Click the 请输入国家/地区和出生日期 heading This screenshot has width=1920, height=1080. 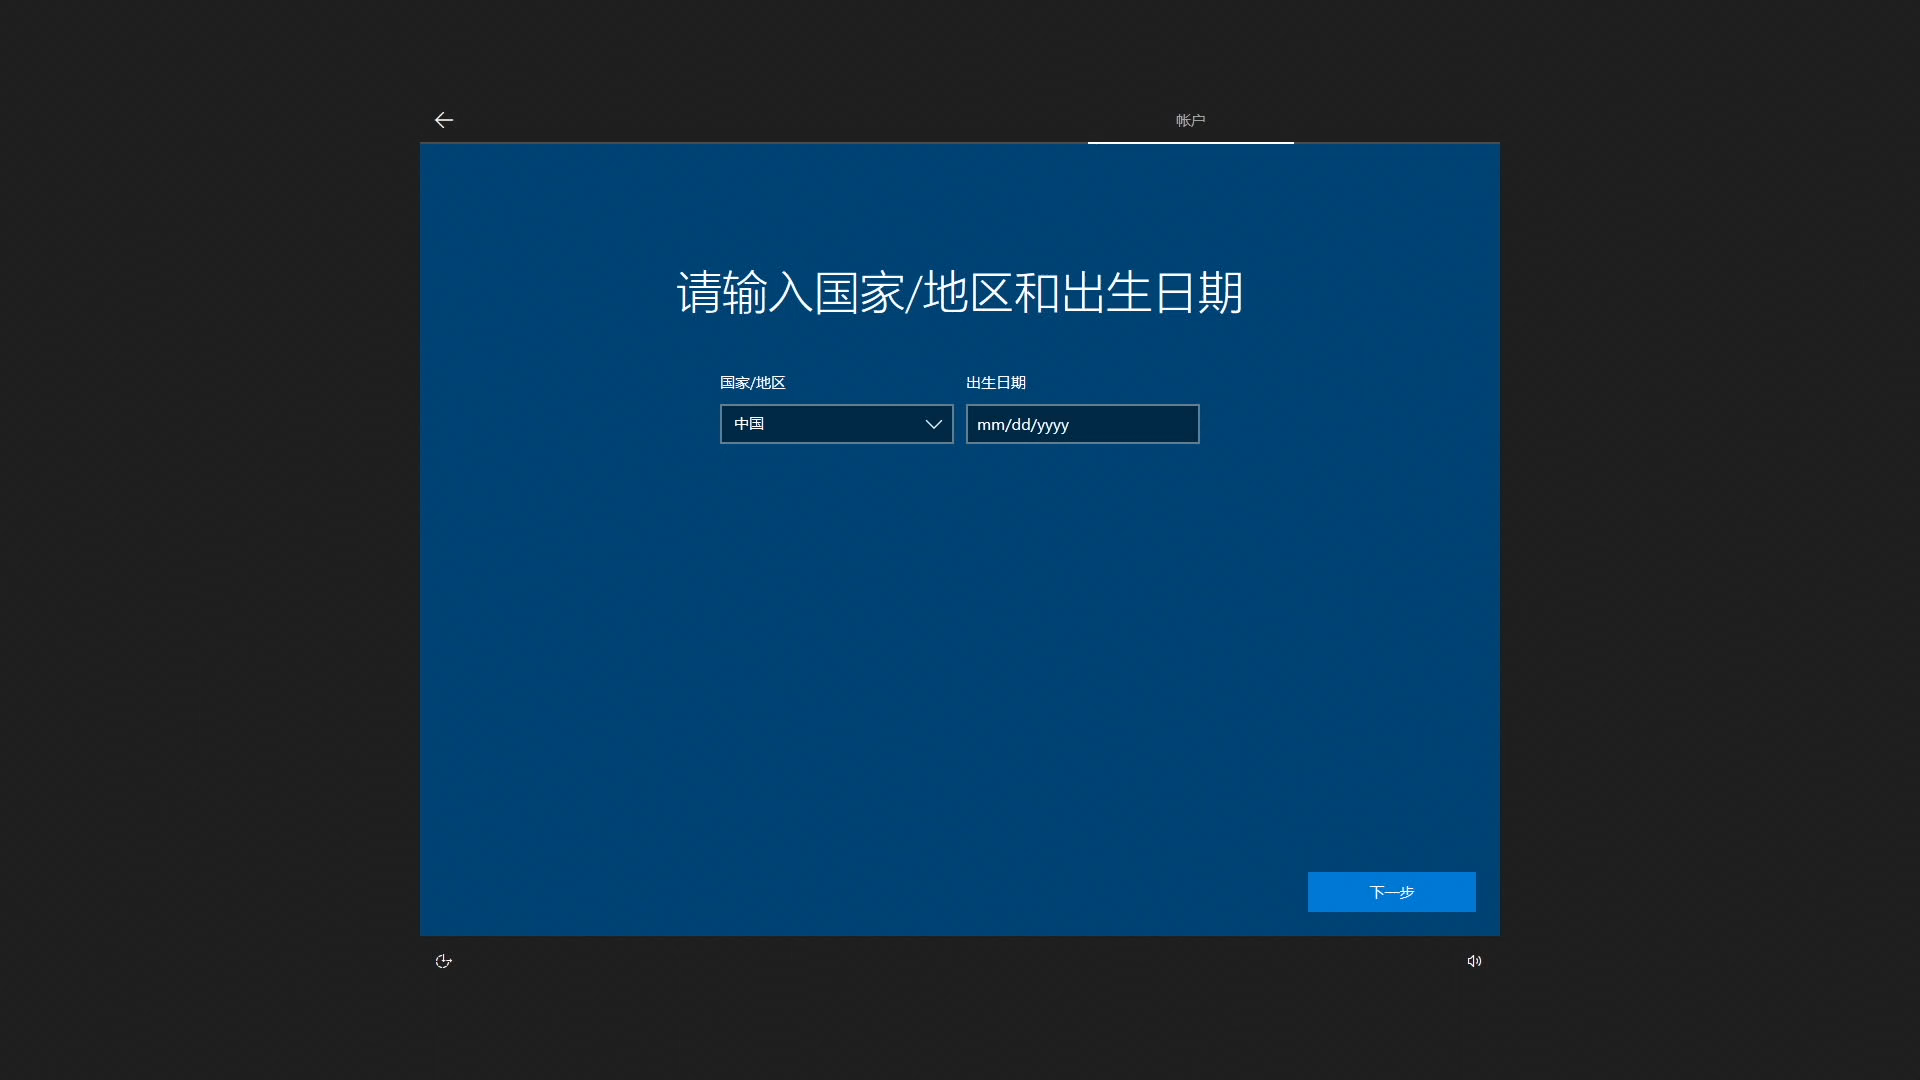959,293
